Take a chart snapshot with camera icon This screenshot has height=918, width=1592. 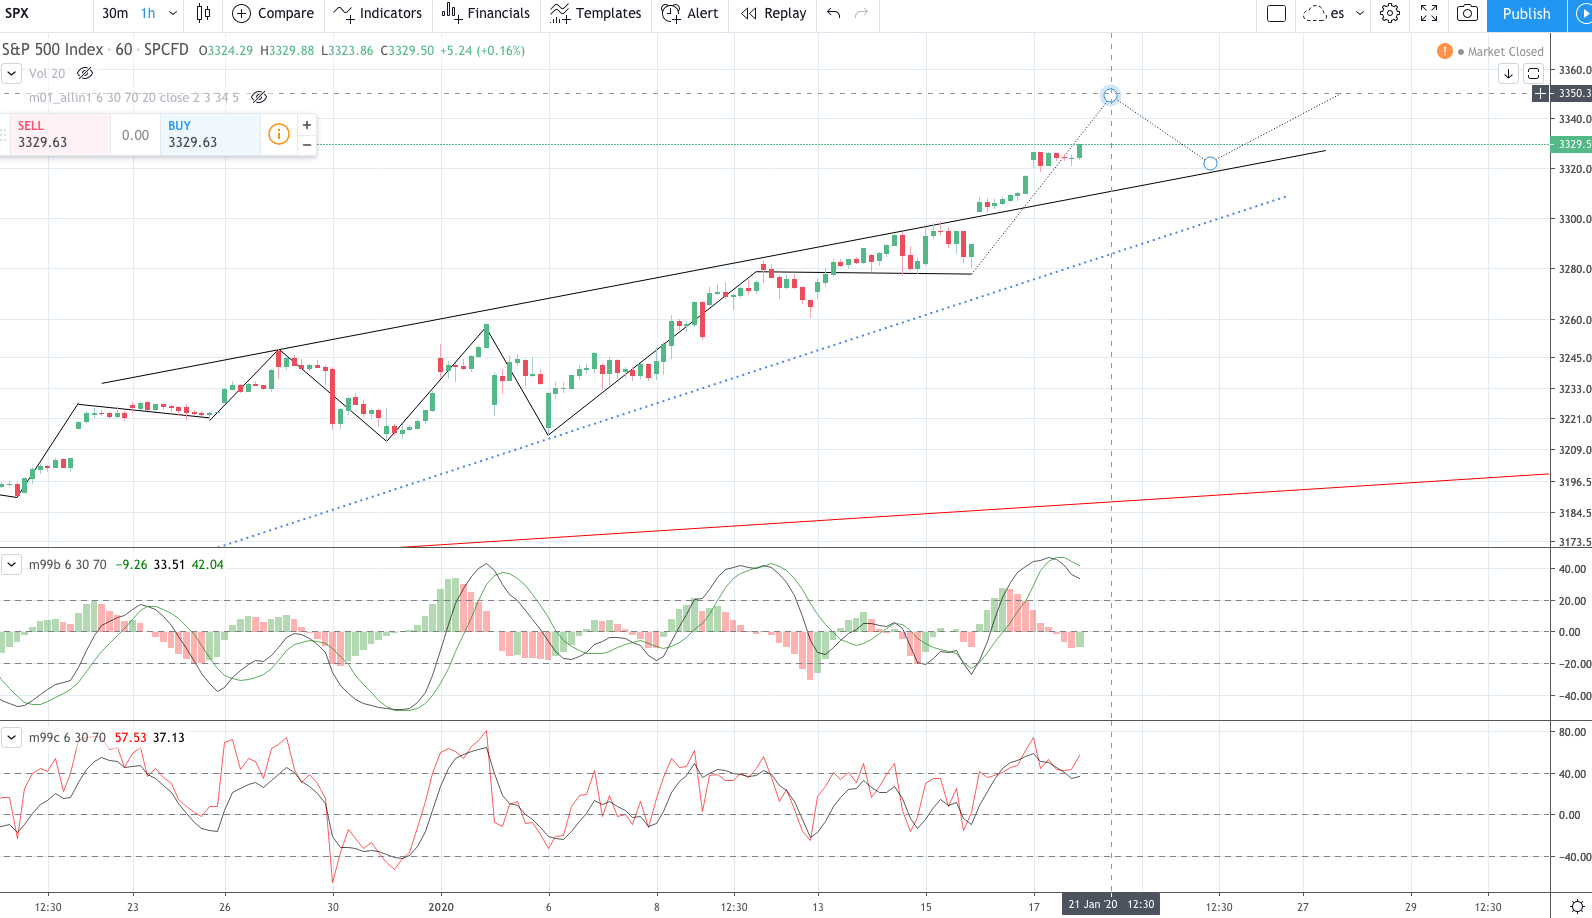1467,13
